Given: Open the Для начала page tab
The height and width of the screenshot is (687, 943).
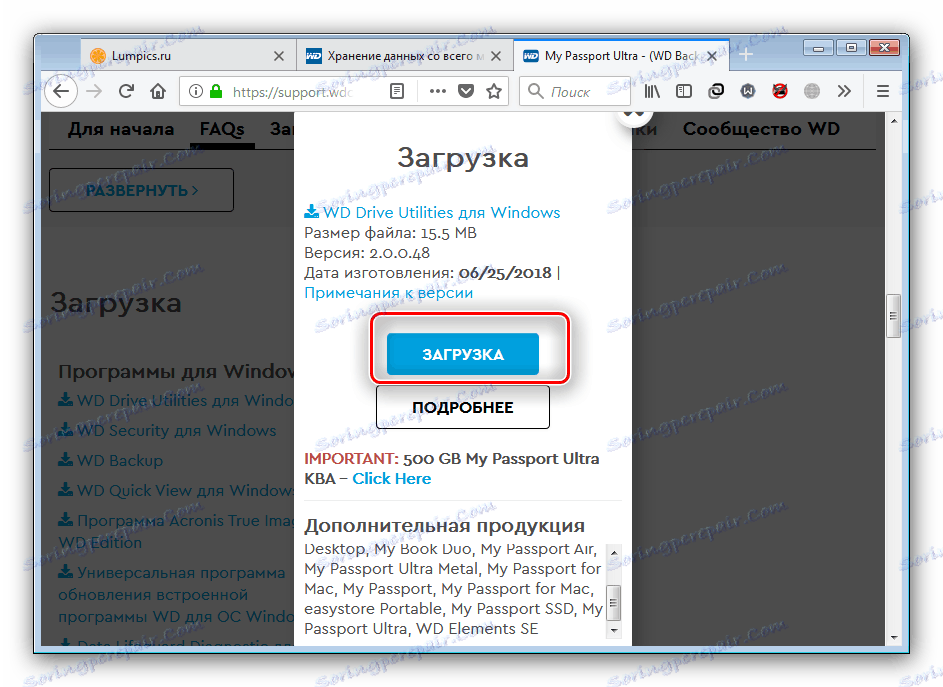Looking at the screenshot, I should [x=121, y=129].
